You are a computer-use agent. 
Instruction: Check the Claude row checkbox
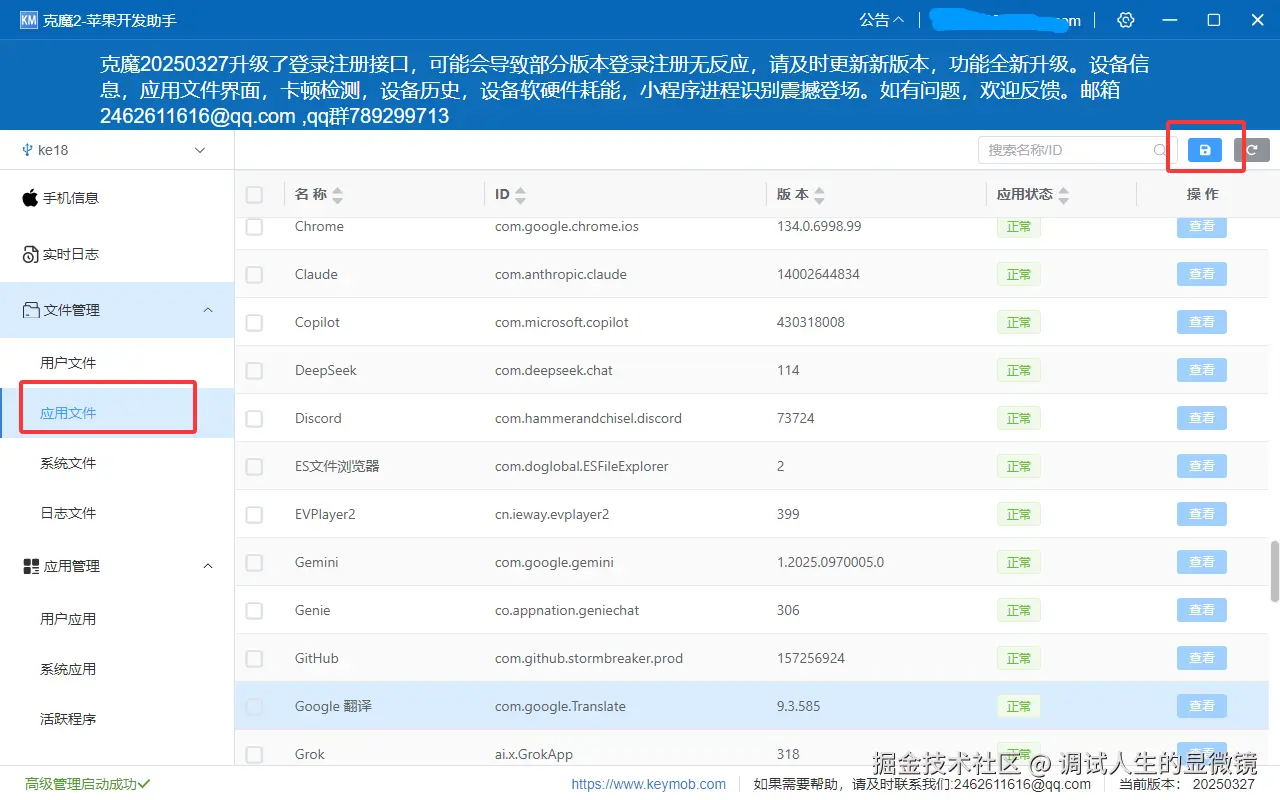click(254, 275)
